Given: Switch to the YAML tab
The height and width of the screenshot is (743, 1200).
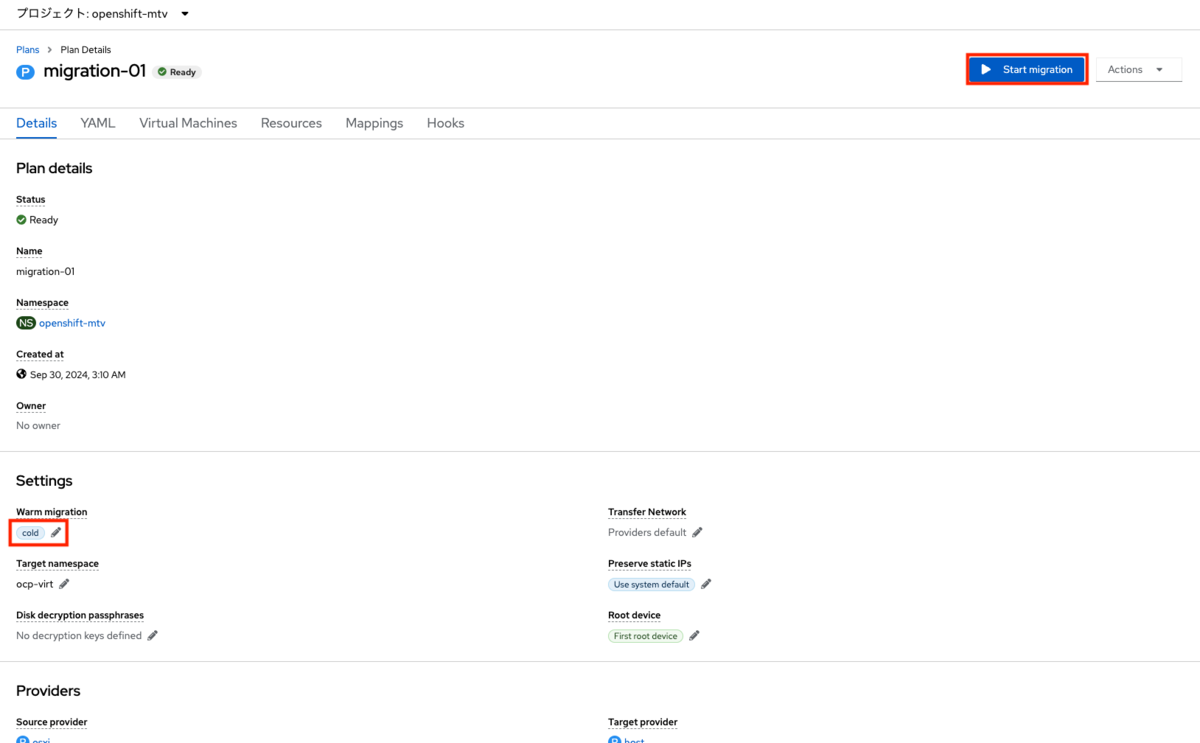Looking at the screenshot, I should (x=97, y=123).
